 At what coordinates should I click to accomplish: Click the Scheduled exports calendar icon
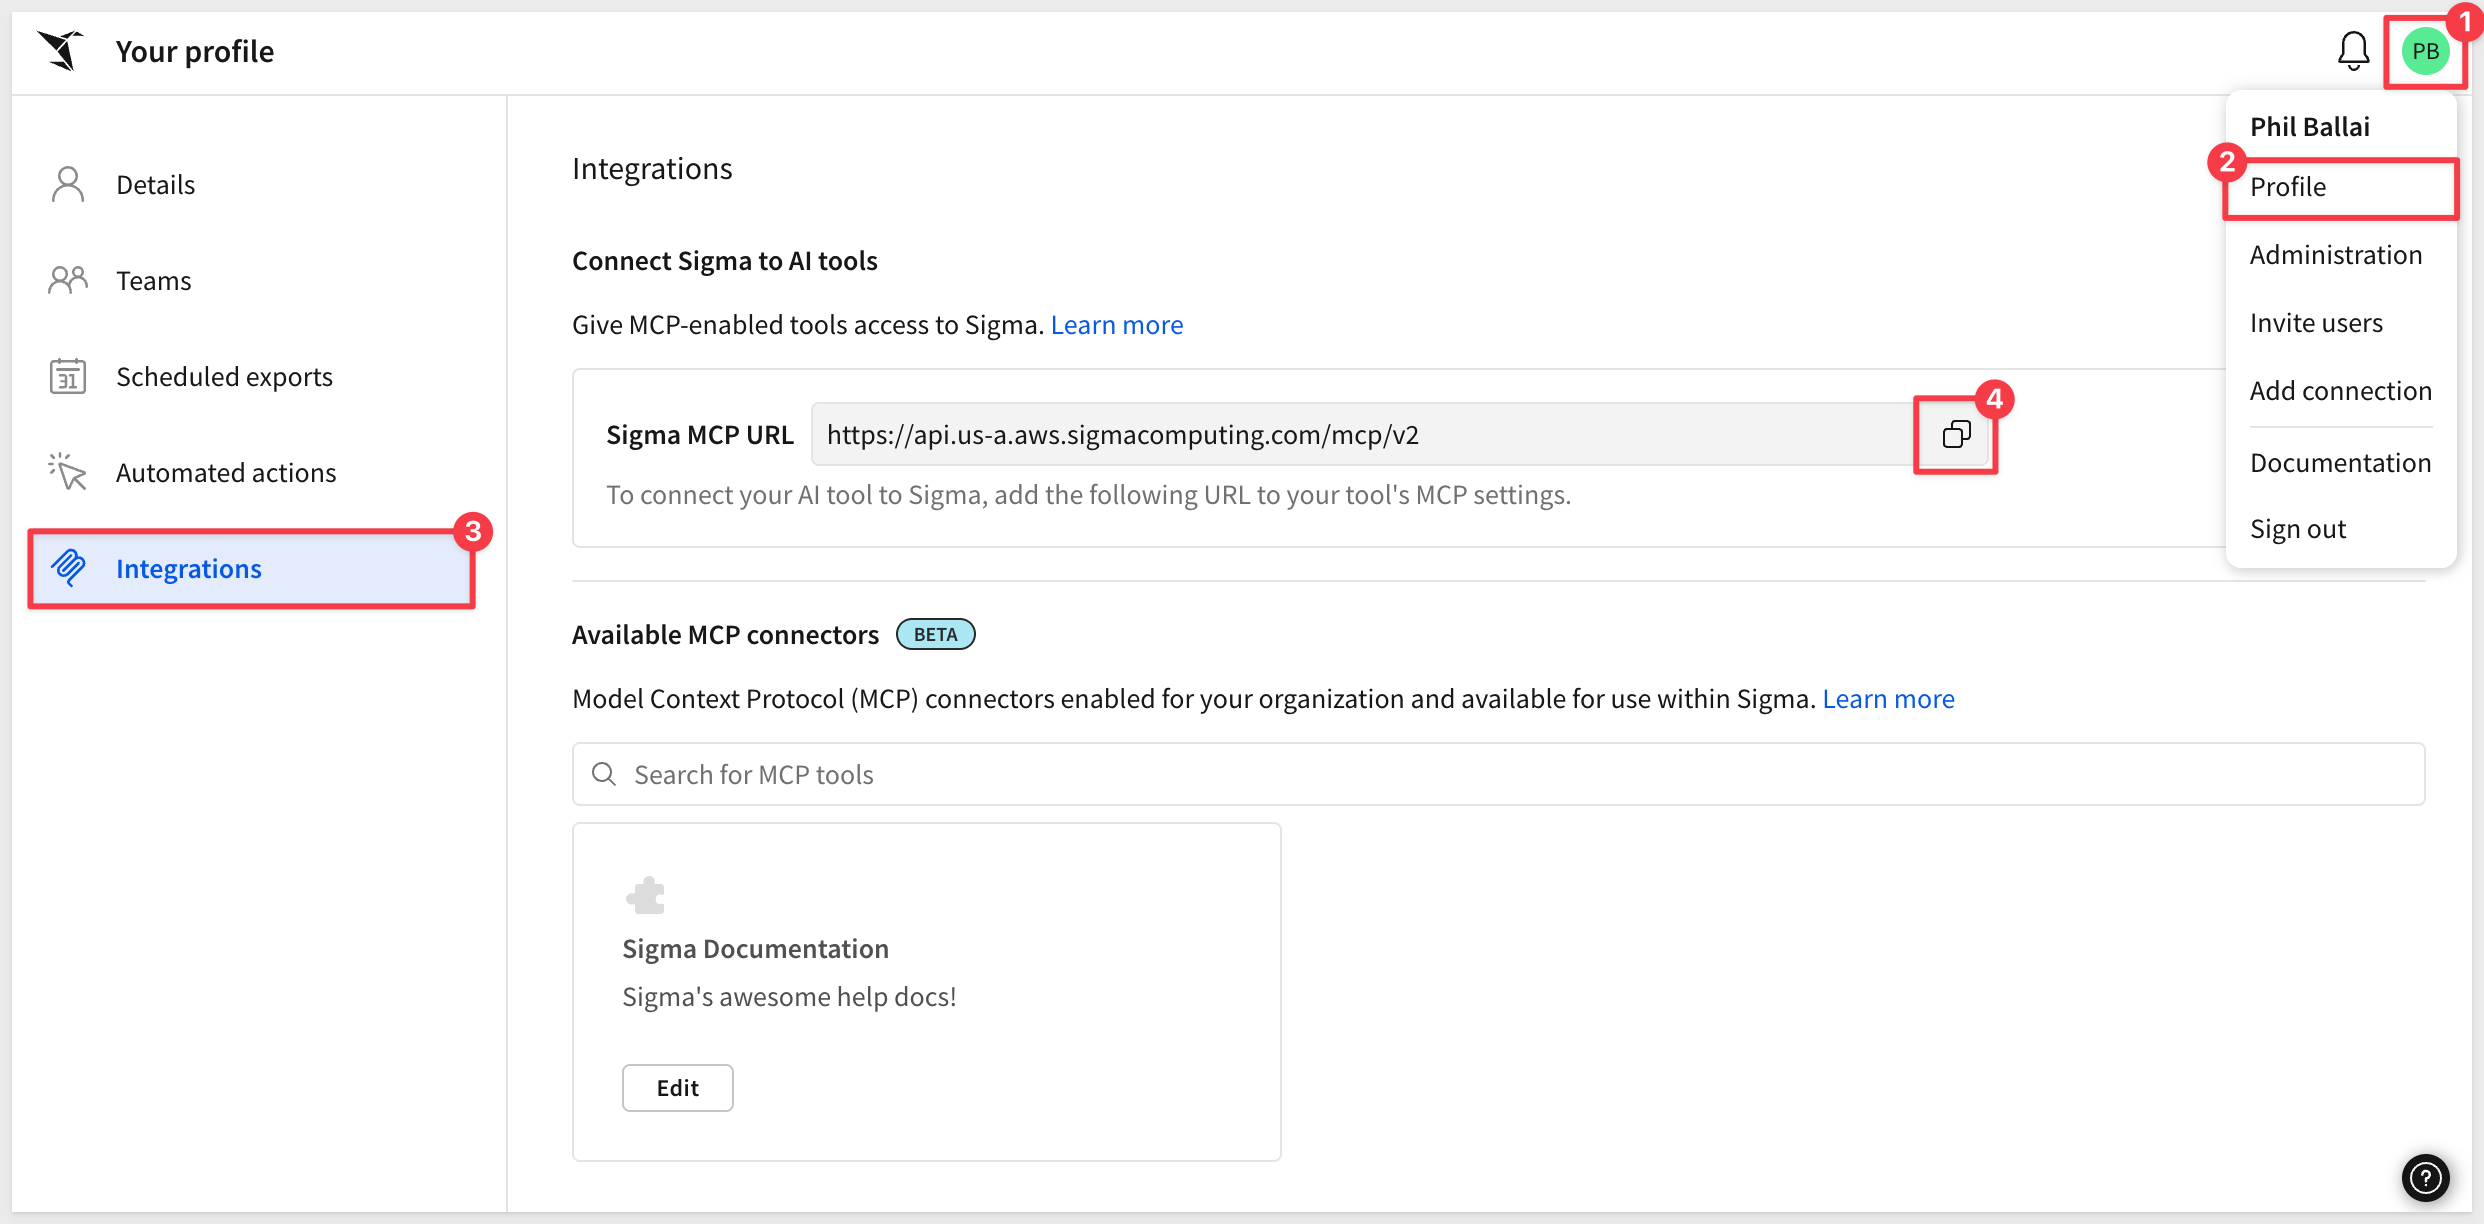68,377
